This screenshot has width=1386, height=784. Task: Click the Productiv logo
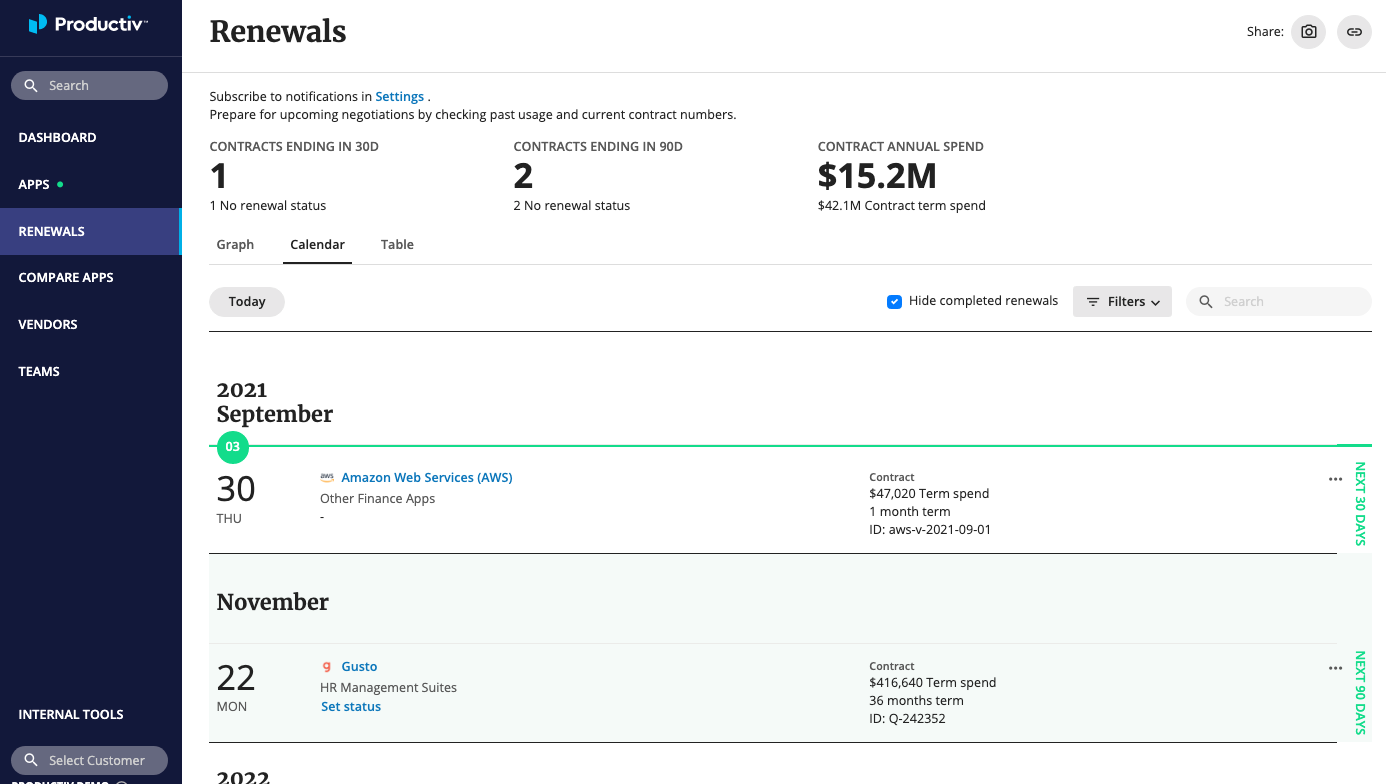click(x=88, y=24)
